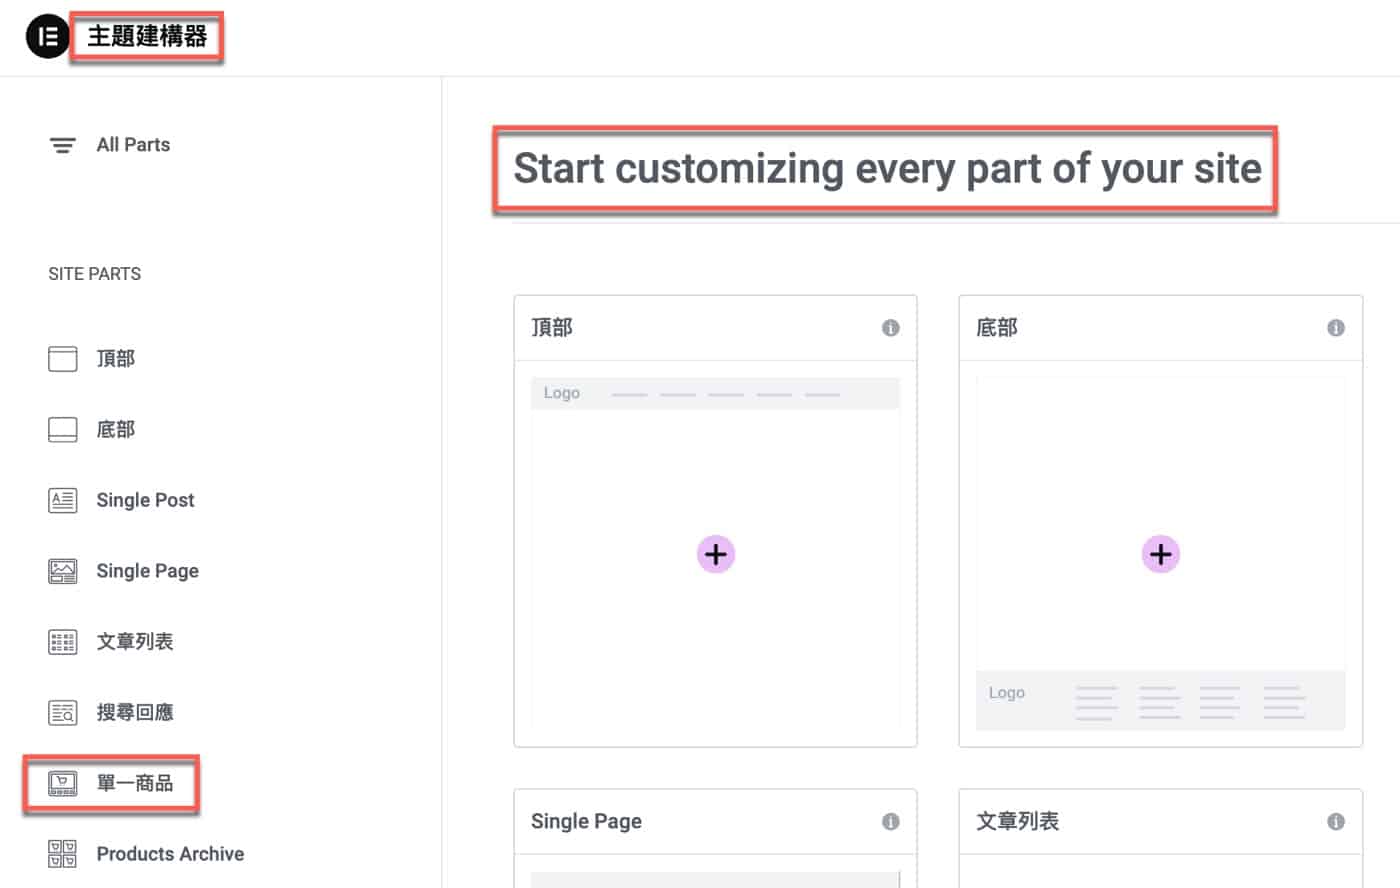Click the Start customizing heading

(x=887, y=168)
